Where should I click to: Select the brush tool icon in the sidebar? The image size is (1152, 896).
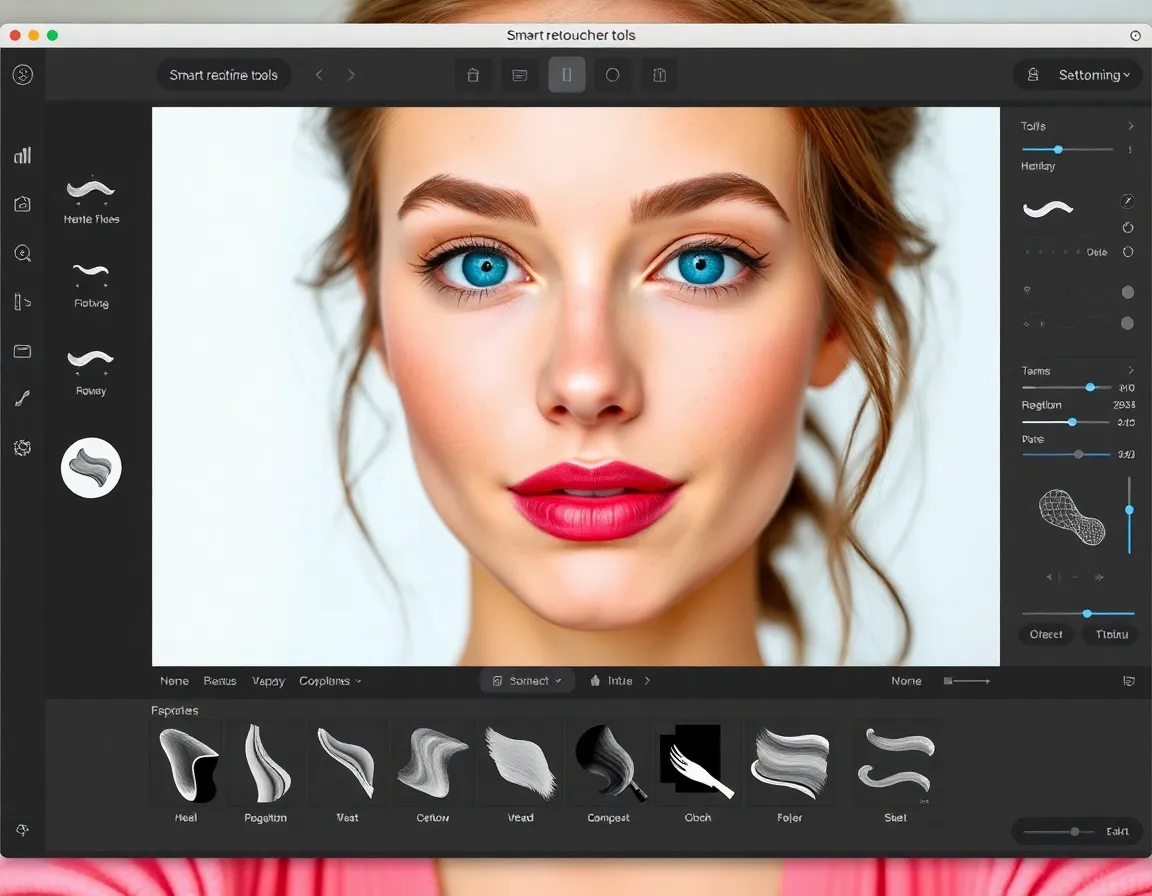click(22, 398)
